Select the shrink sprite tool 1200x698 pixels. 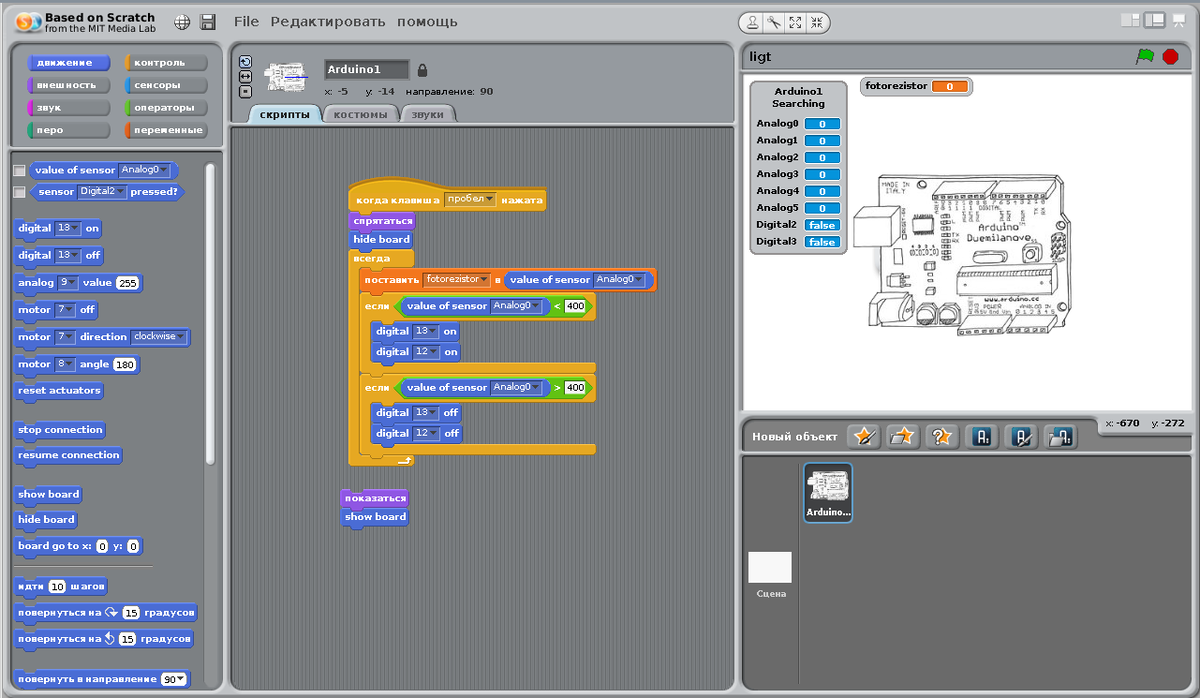tap(817, 21)
